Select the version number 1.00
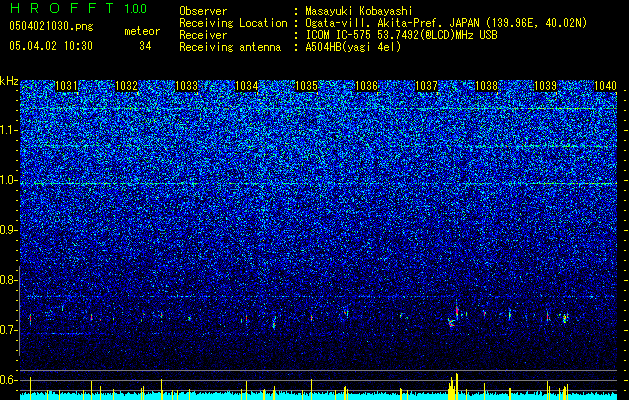 [135, 8]
